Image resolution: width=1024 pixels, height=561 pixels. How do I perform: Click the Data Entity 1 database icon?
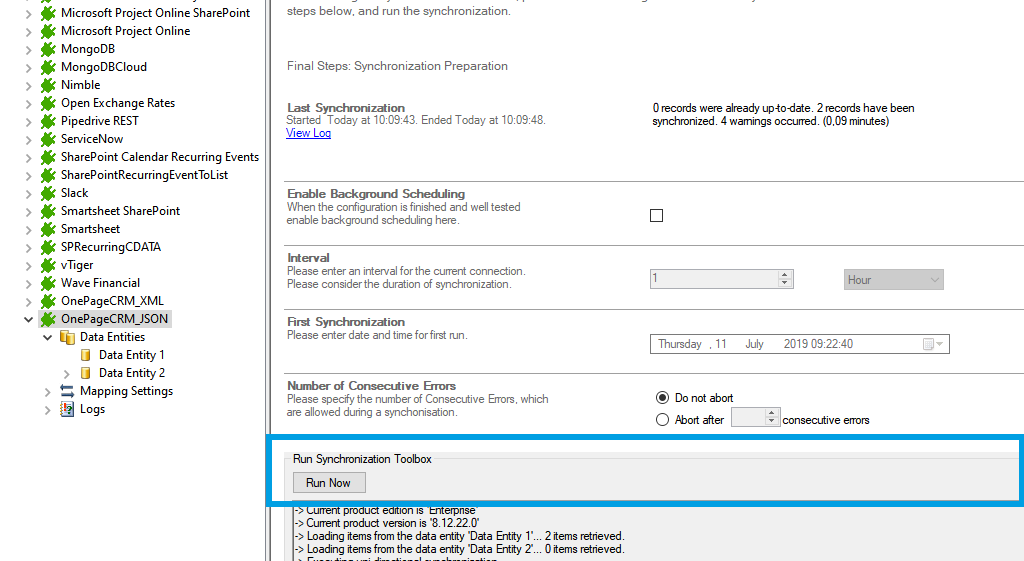click(86, 355)
